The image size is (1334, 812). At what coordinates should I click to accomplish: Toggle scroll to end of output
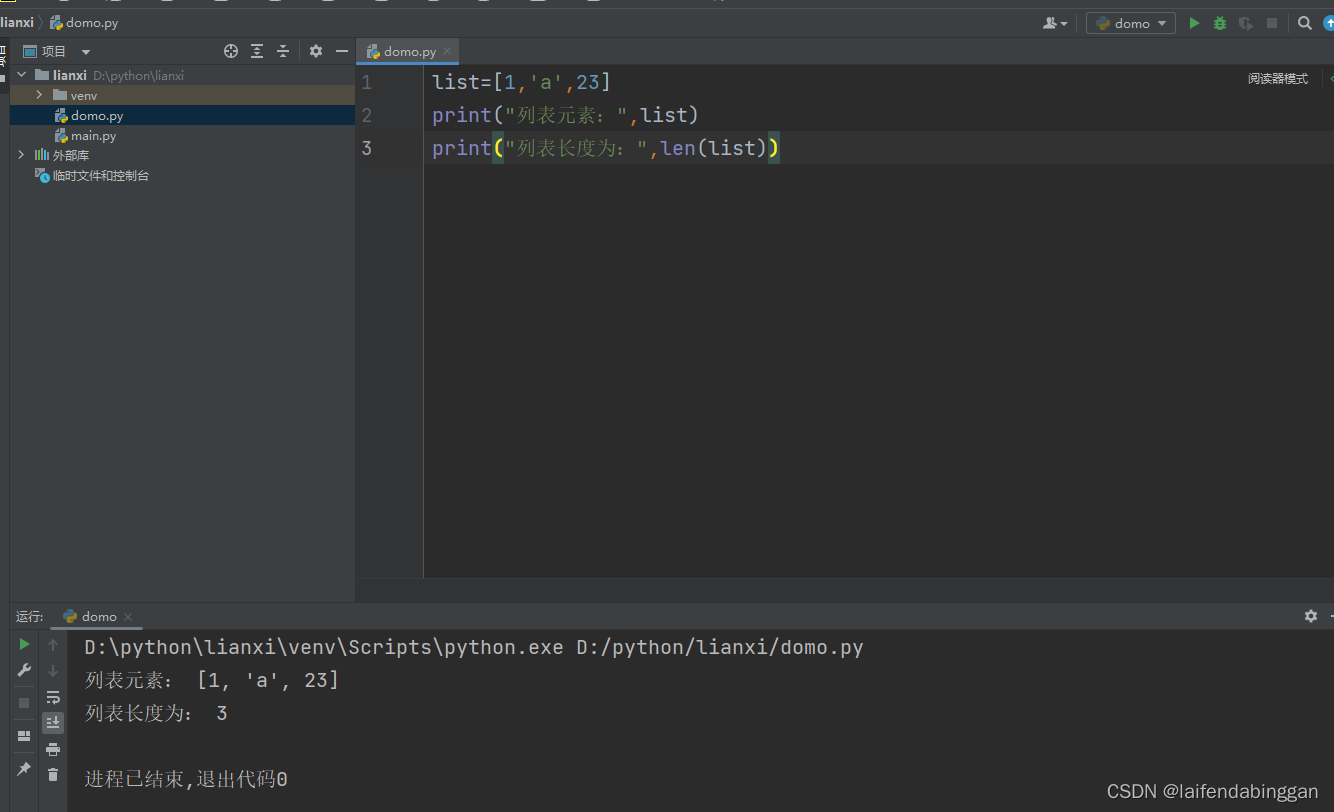(53, 722)
